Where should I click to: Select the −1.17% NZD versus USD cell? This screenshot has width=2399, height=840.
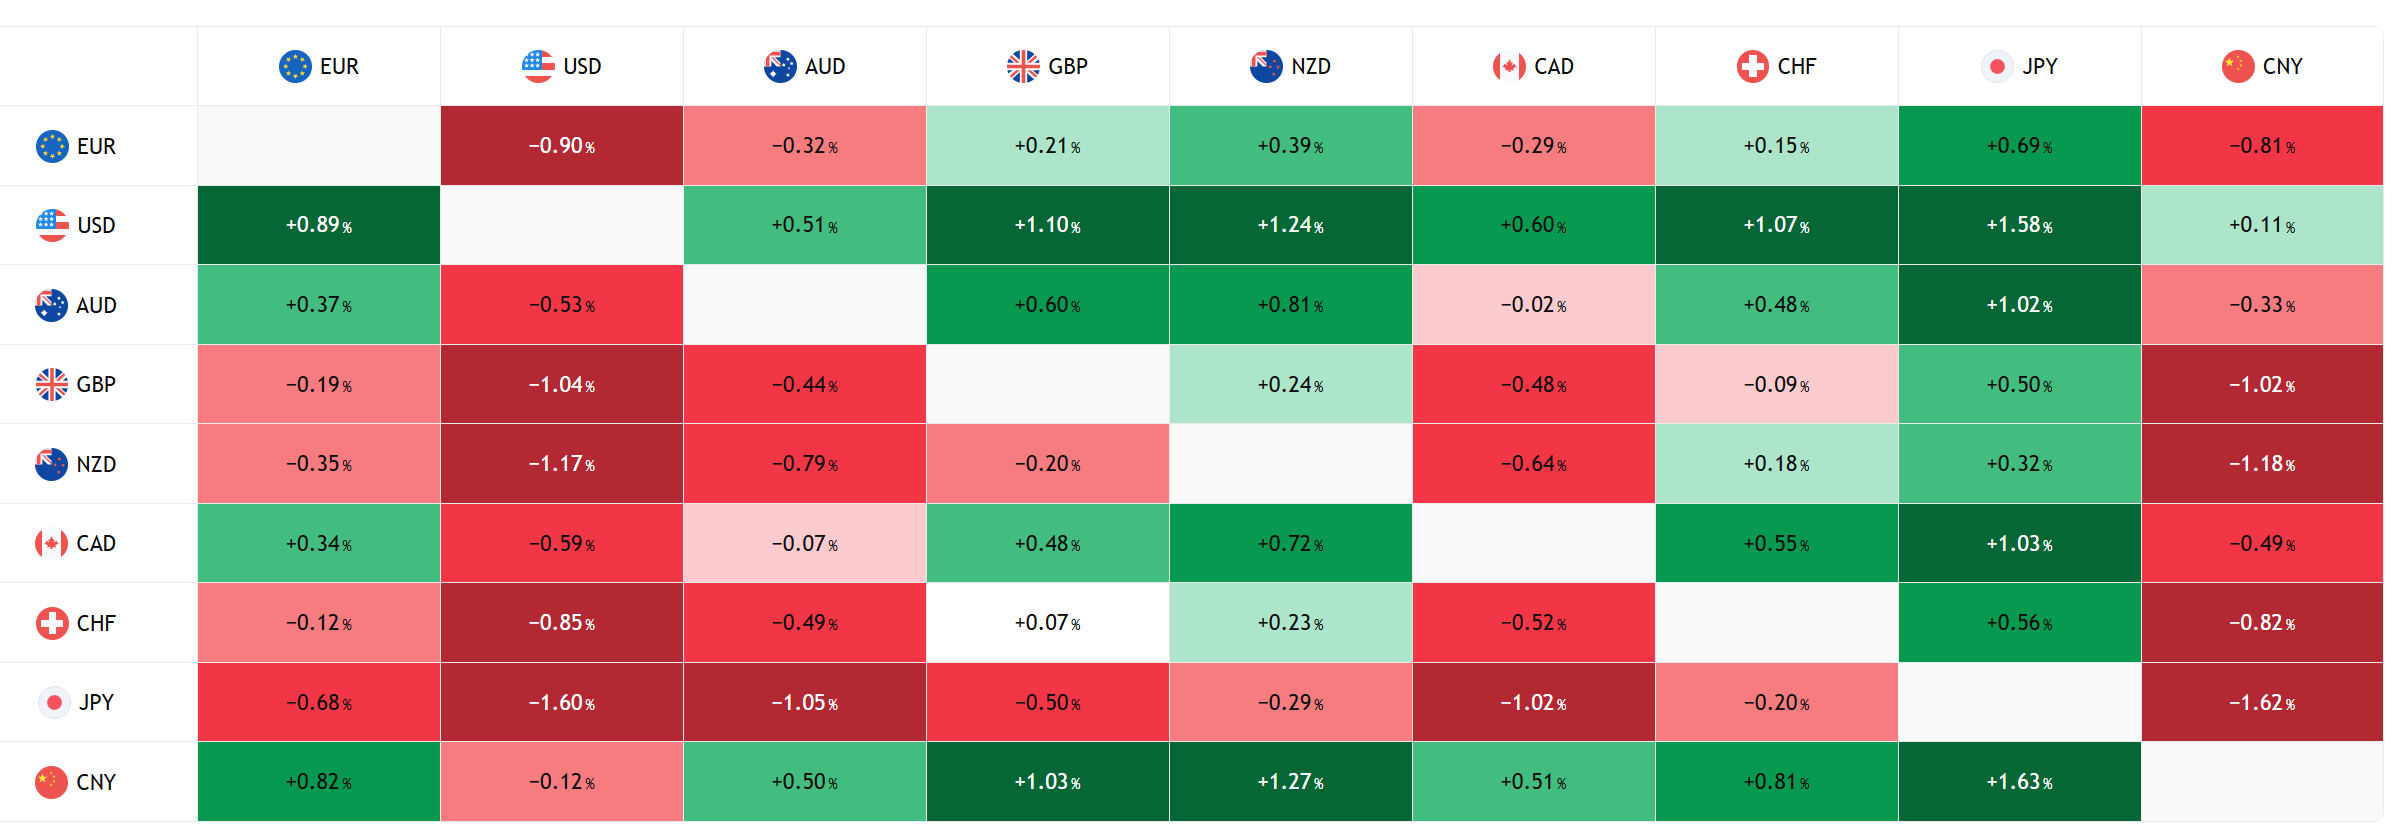click(x=562, y=464)
